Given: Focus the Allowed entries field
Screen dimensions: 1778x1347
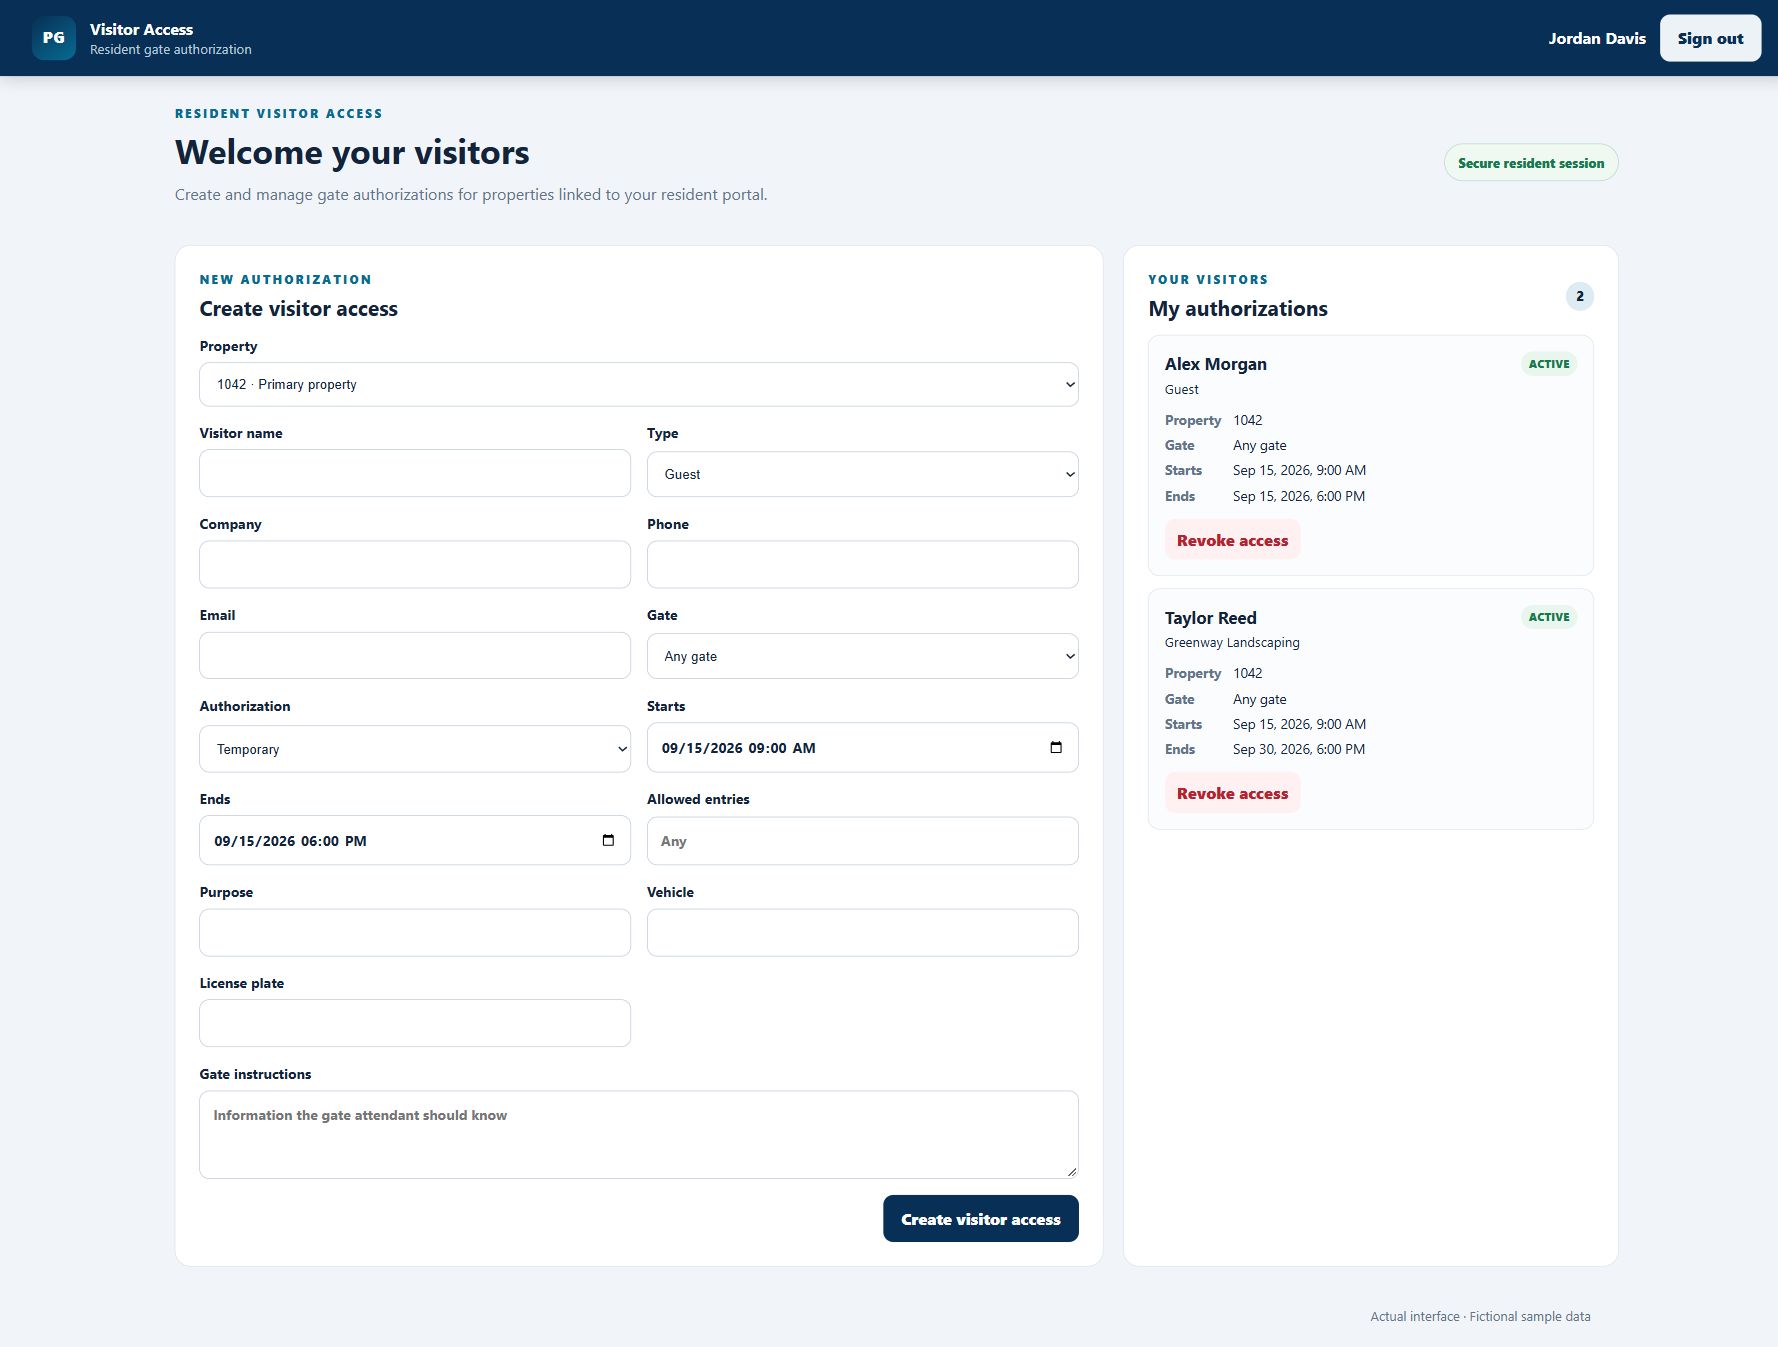Looking at the screenshot, I should click(x=862, y=841).
